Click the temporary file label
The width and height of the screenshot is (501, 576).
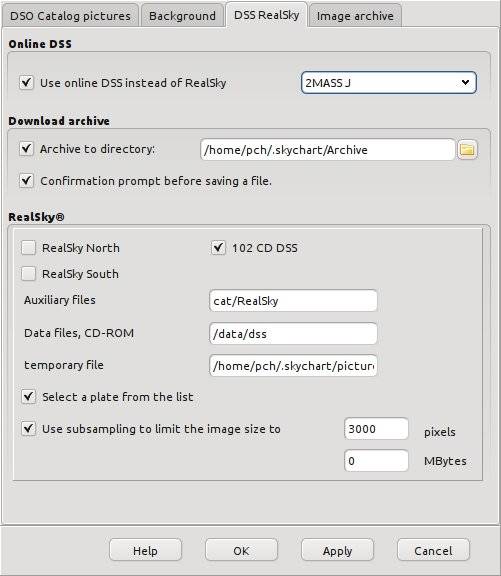[x=64, y=365]
